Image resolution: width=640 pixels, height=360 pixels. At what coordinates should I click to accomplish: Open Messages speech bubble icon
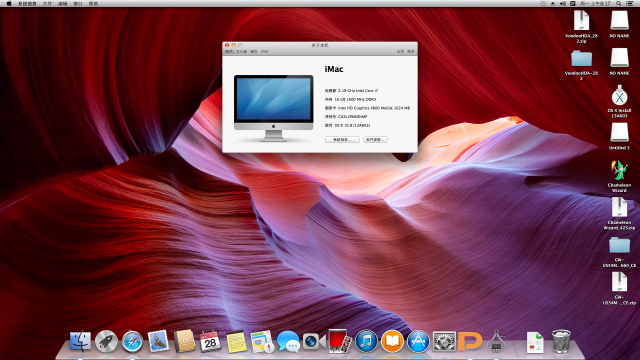(288, 341)
